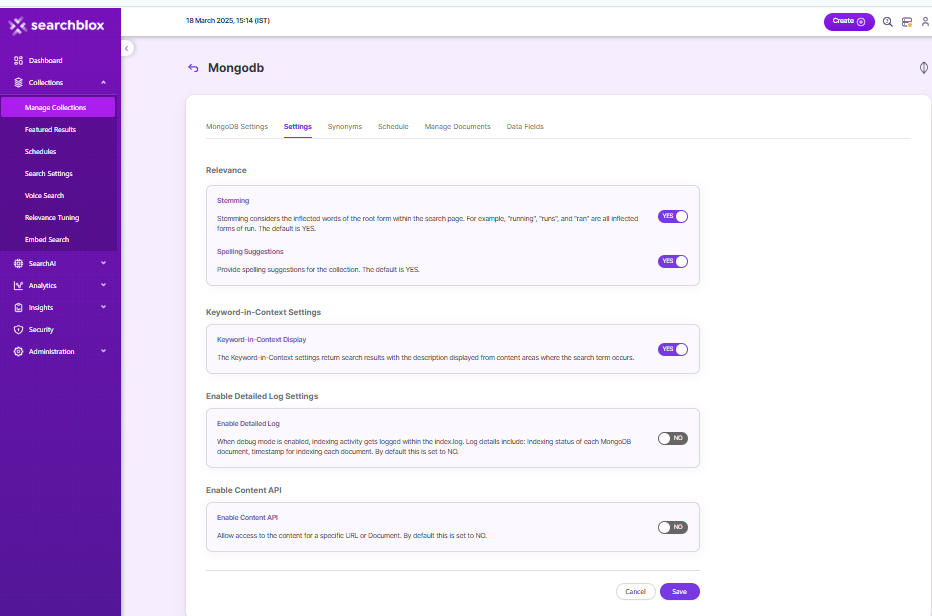The width and height of the screenshot is (932, 616).
Task: Go to the Manage Documents tab
Action: coord(458,127)
